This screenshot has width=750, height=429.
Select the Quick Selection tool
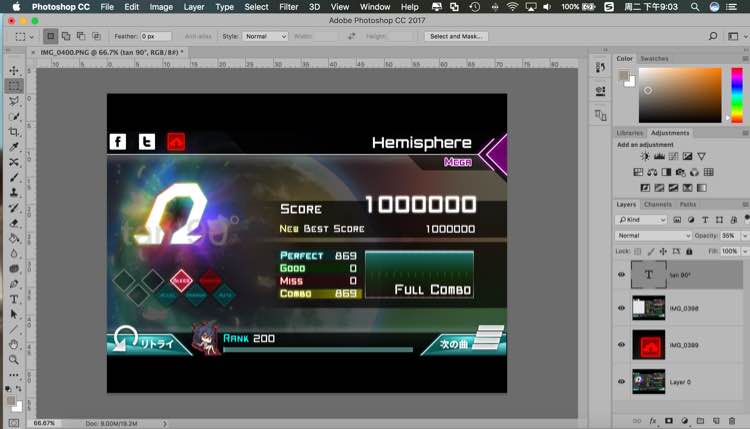tap(14, 117)
